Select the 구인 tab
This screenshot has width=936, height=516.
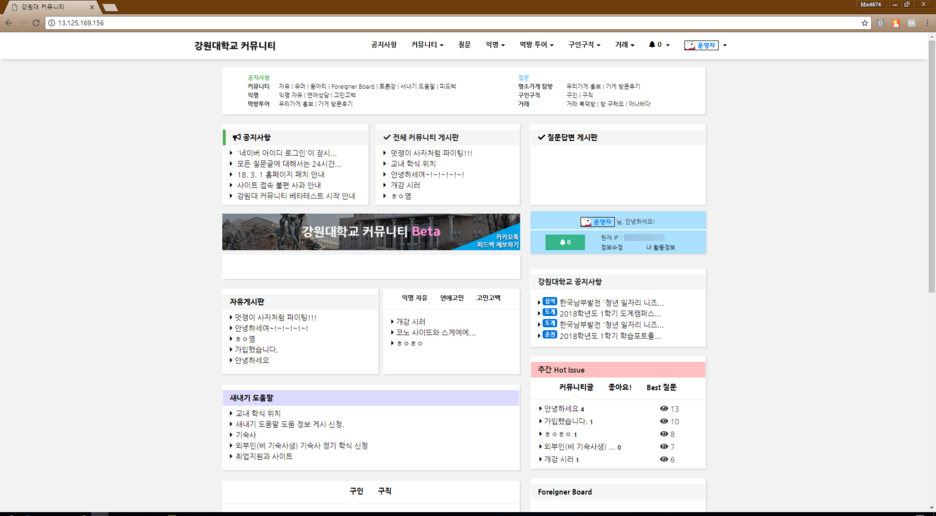tap(356, 491)
